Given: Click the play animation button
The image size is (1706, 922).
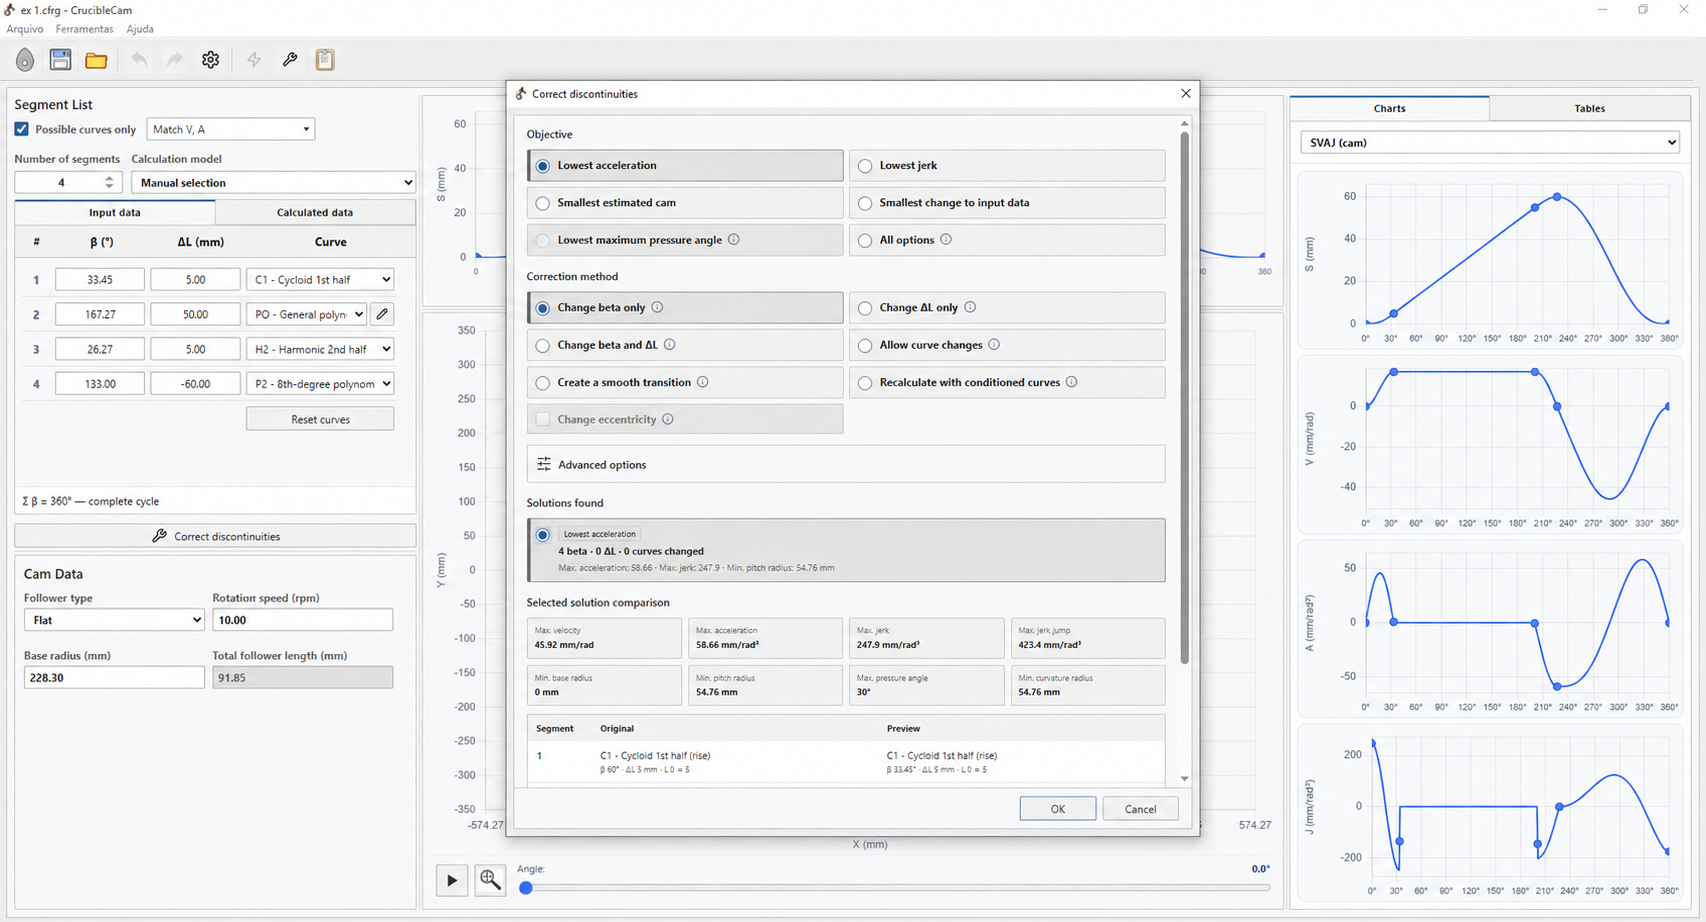Looking at the screenshot, I should [452, 880].
